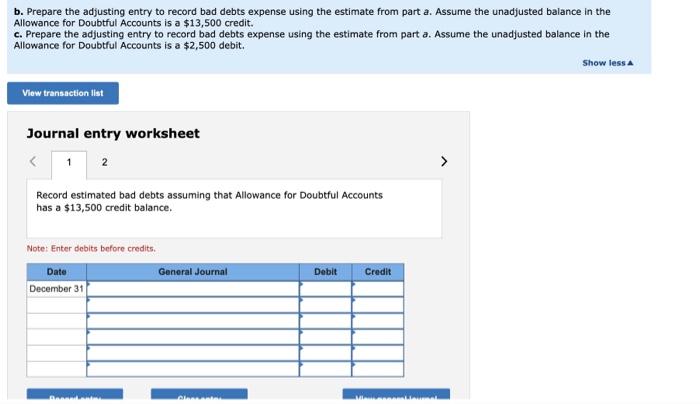Open the third General Journal row dropdown
The width and height of the screenshot is (700, 404).
[x=193, y=321]
